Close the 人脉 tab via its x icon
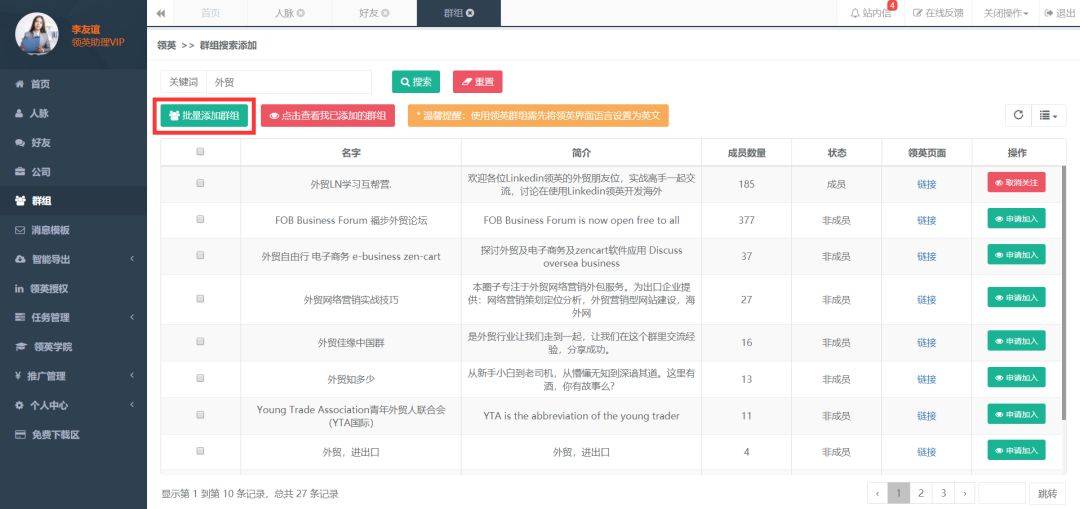 [301, 13]
